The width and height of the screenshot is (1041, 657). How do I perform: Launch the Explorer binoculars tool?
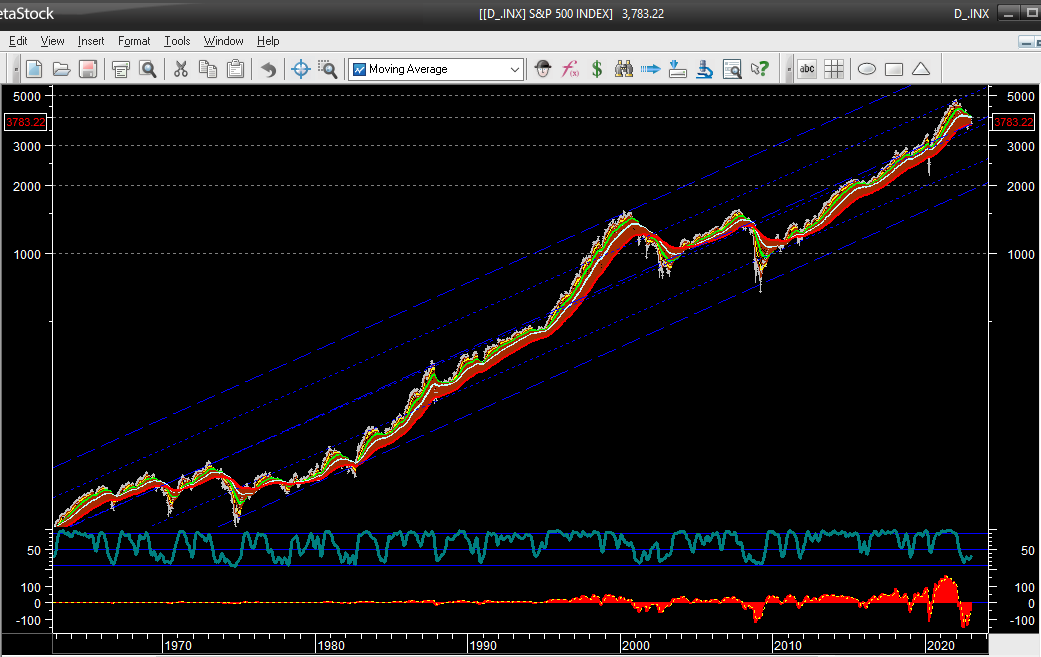point(624,69)
